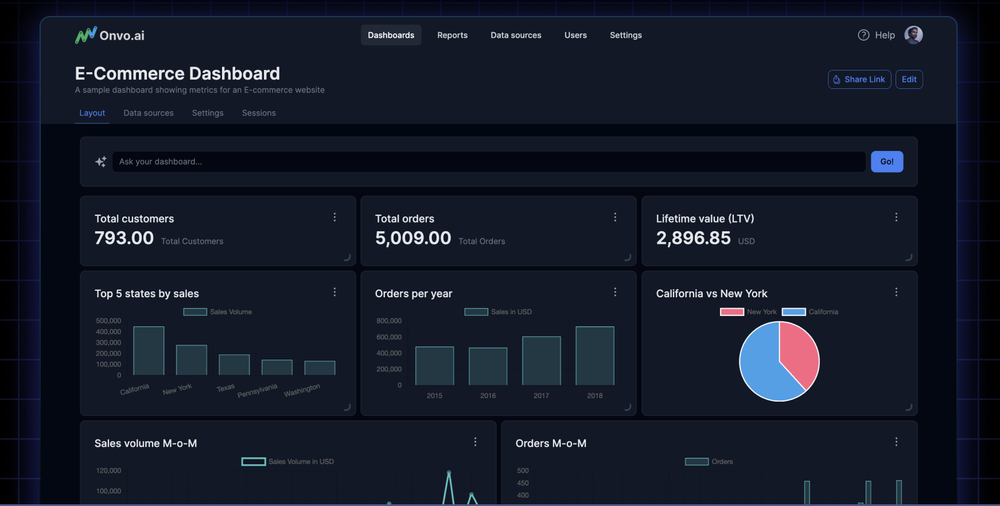Toggle the Sales in USD legend item
The image size is (1000, 506).
[x=498, y=312]
